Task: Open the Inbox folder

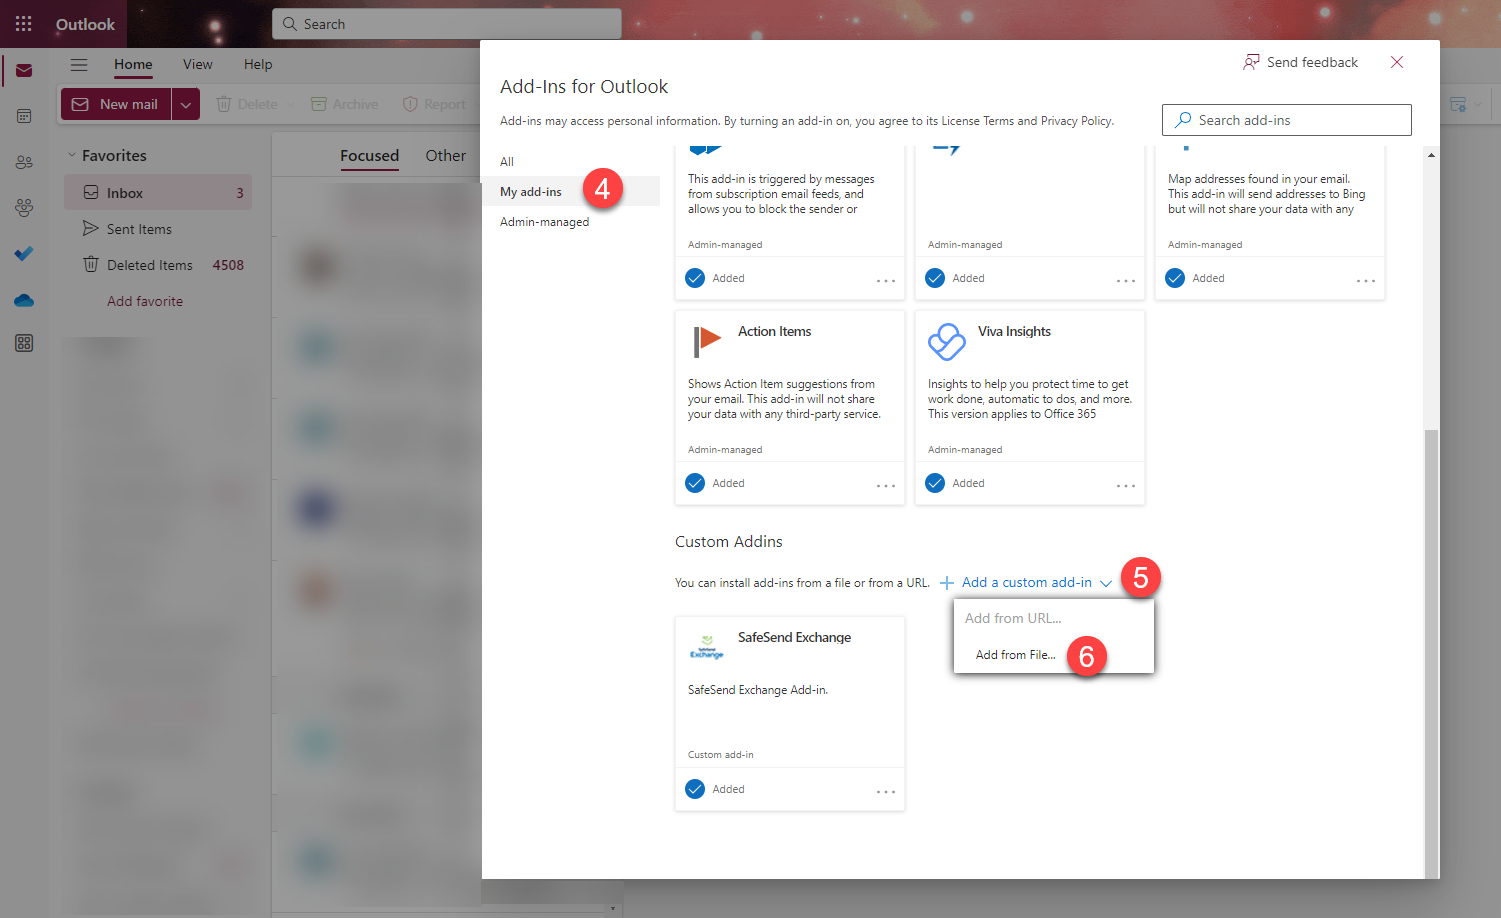Action: [x=158, y=193]
